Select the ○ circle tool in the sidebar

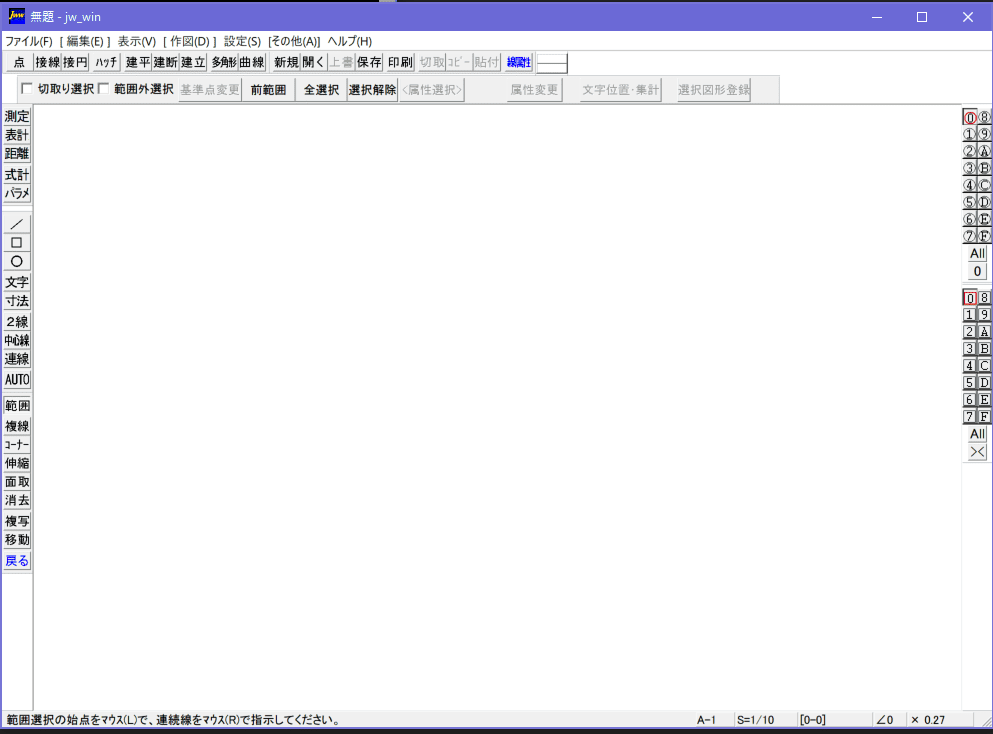coord(16,261)
